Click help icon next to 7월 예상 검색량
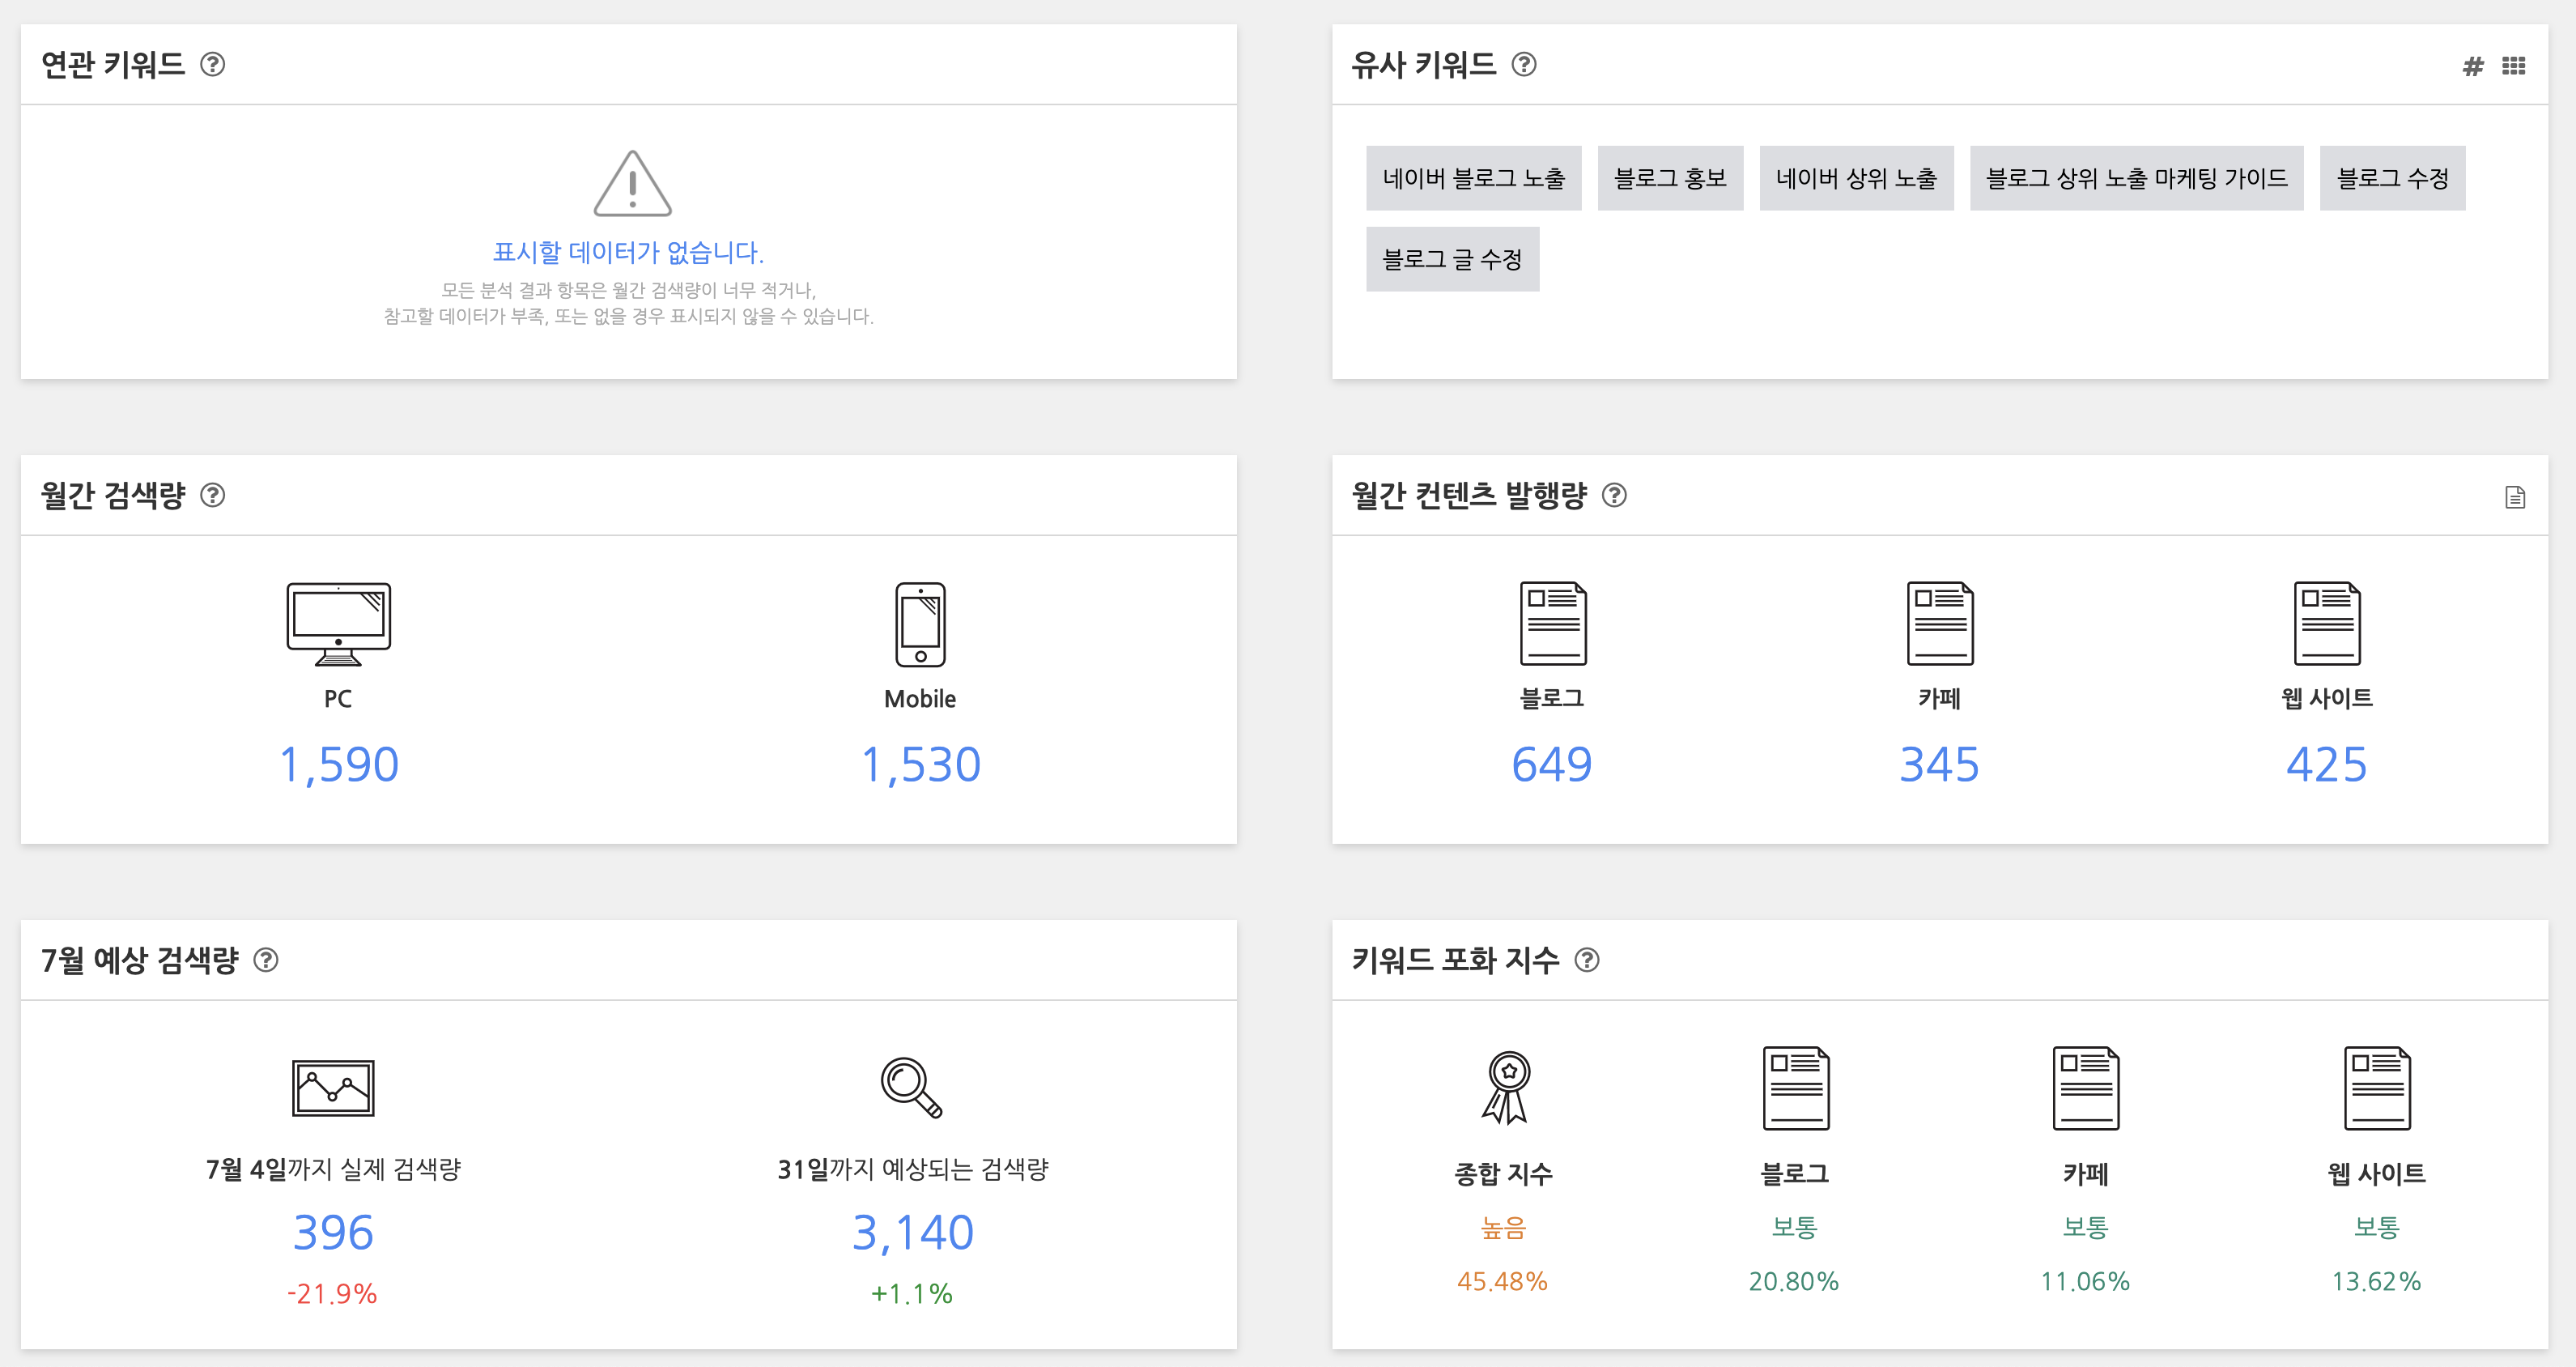 coord(265,960)
